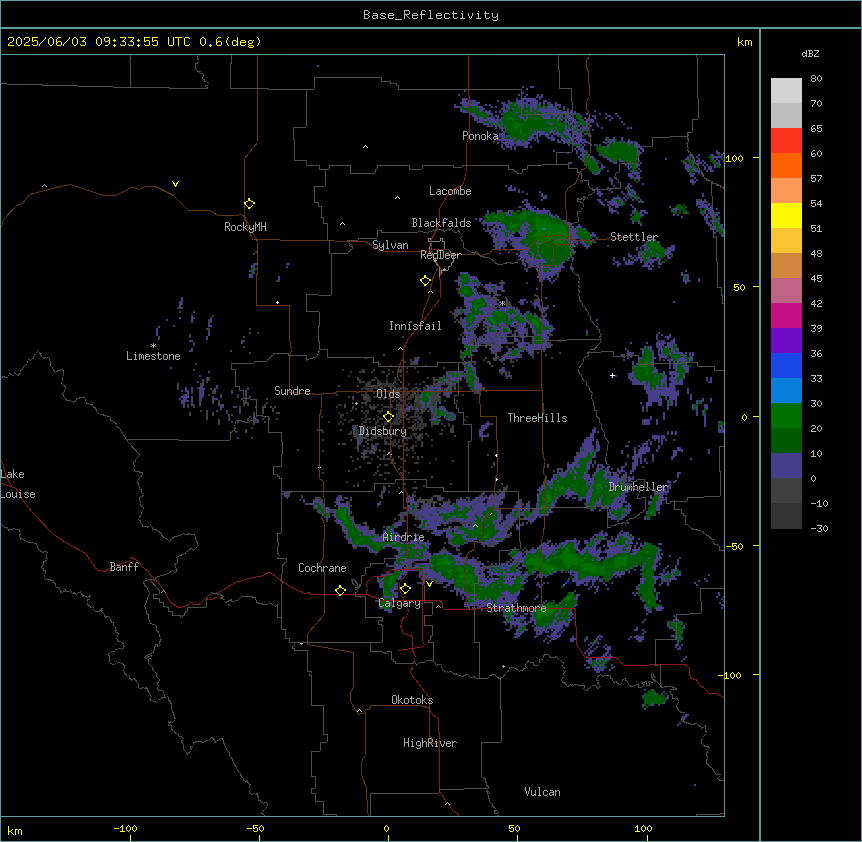Click the yellow V marker northwest of RockyMH
This screenshot has width=862, height=842.
pos(175,184)
